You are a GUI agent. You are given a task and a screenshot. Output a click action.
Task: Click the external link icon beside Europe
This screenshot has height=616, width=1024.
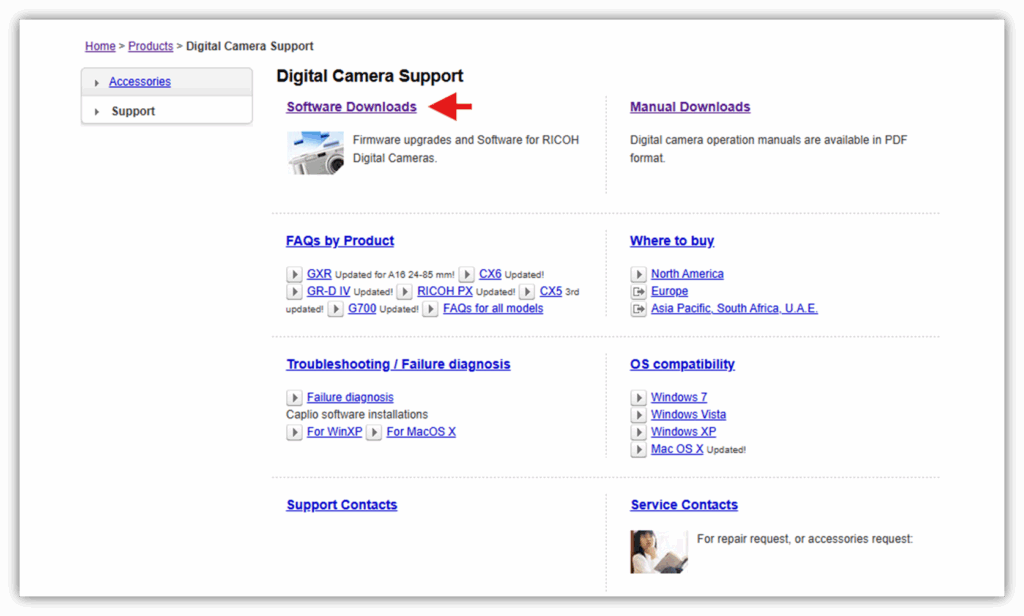639,291
